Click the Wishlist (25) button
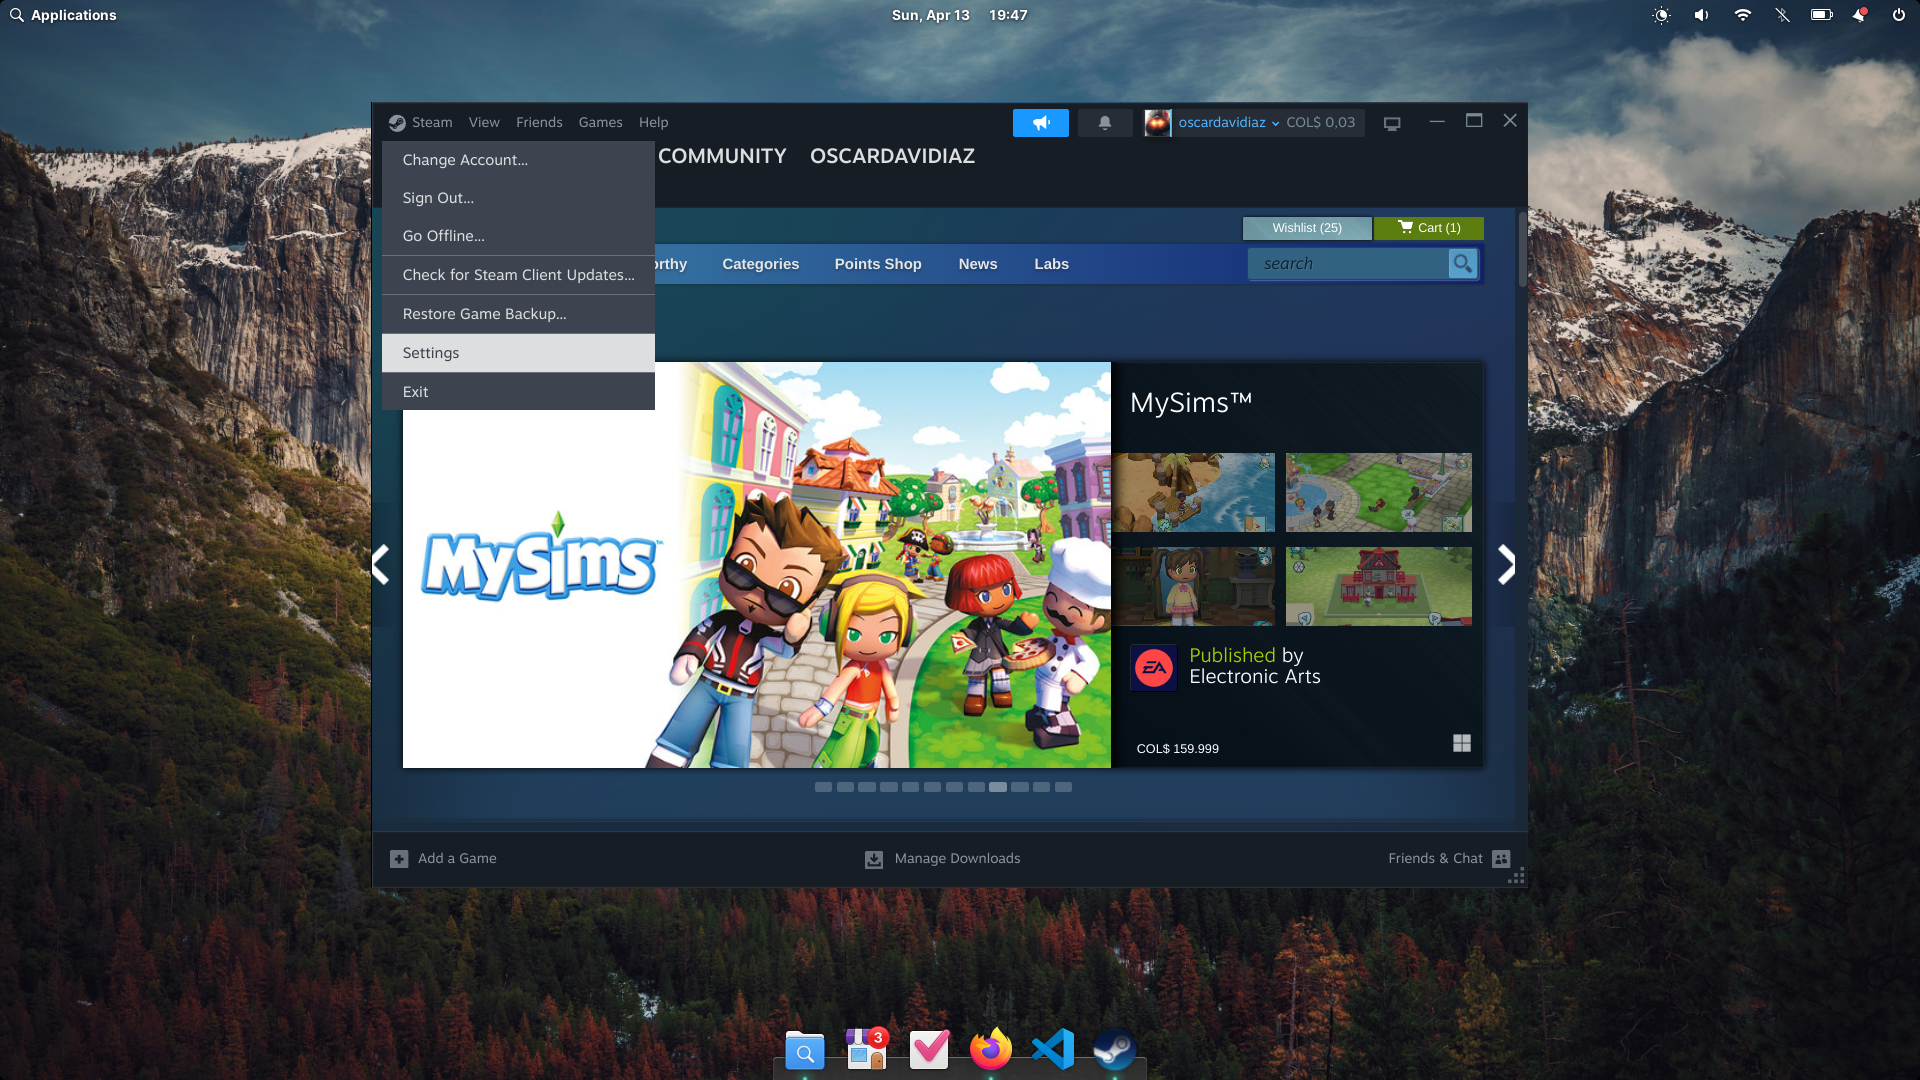This screenshot has height=1080, width=1920. coord(1307,228)
